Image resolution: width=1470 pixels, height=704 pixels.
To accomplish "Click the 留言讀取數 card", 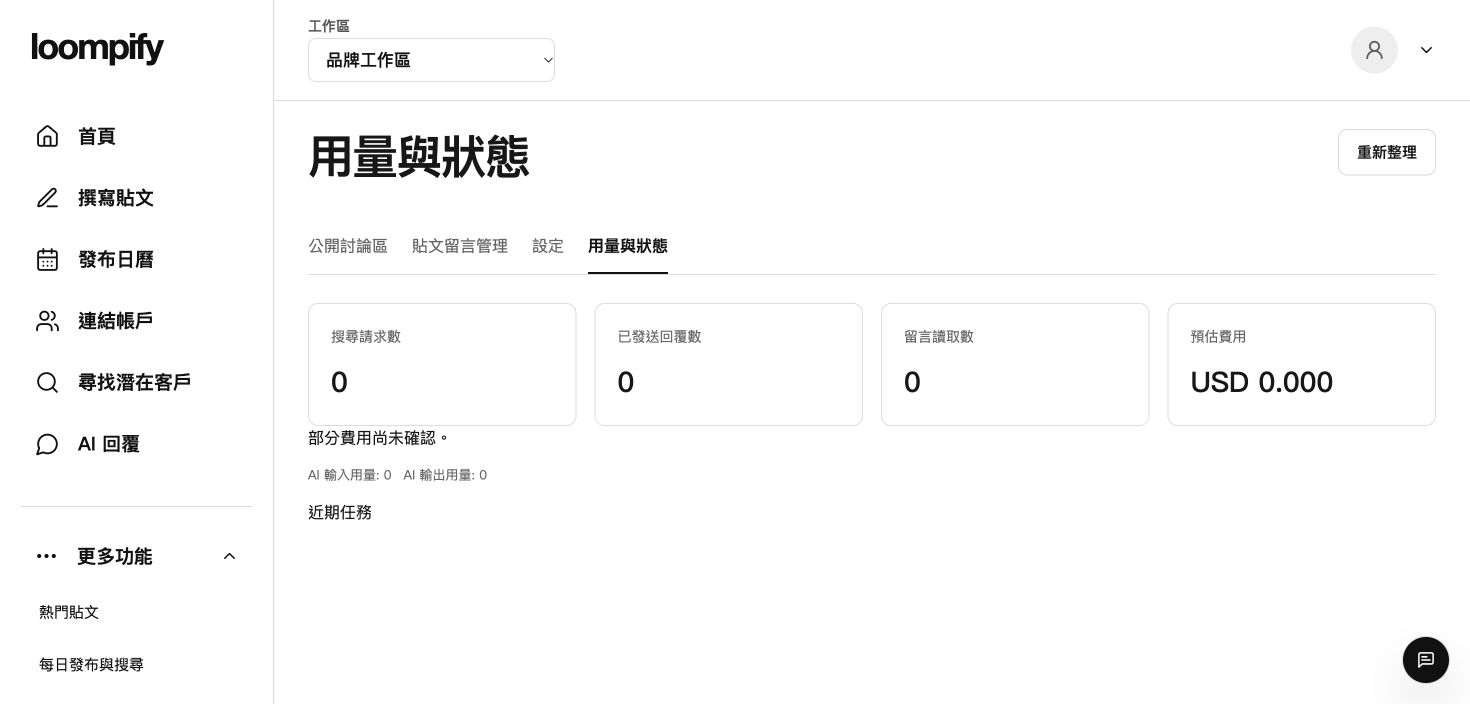I will tap(1015, 364).
